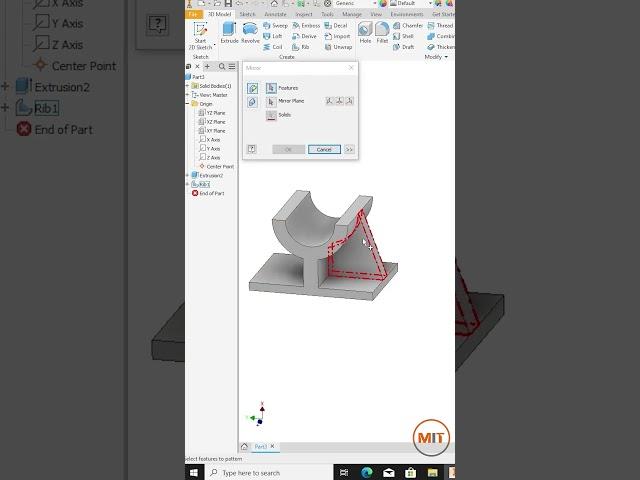Viewport: 640px width, 480px height.
Task: Click the Unwrap tool
Action: coord(338,47)
